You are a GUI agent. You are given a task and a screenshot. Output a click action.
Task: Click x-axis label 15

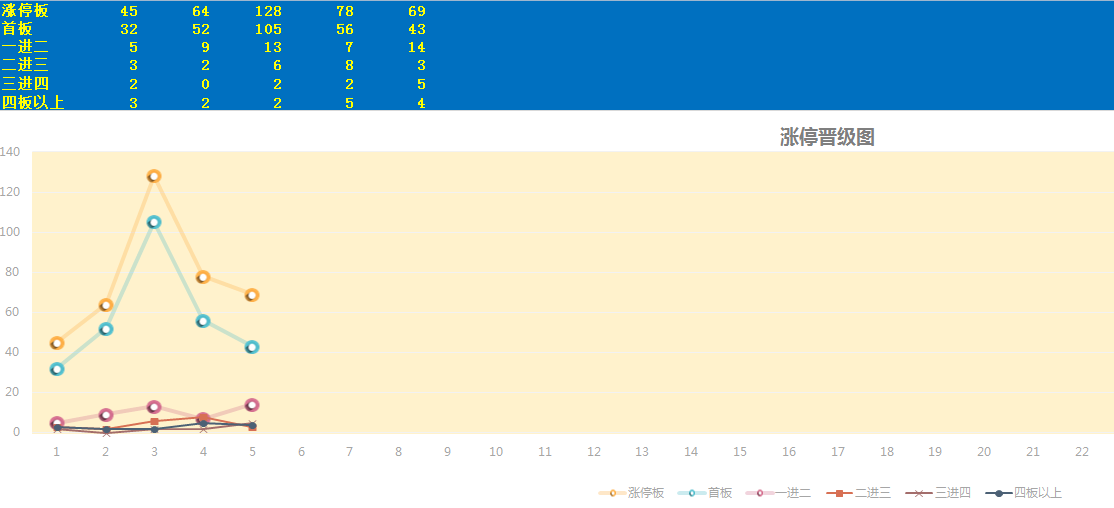[740, 452]
